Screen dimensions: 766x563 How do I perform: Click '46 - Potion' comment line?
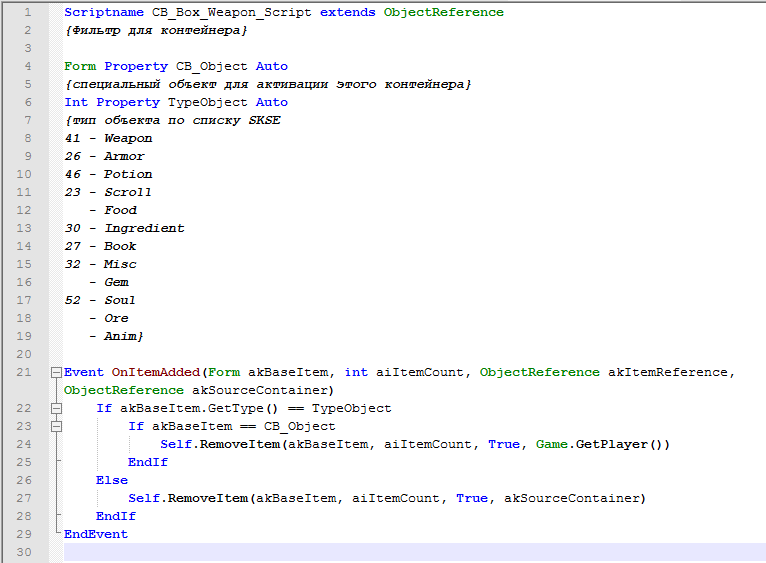[x=108, y=174]
